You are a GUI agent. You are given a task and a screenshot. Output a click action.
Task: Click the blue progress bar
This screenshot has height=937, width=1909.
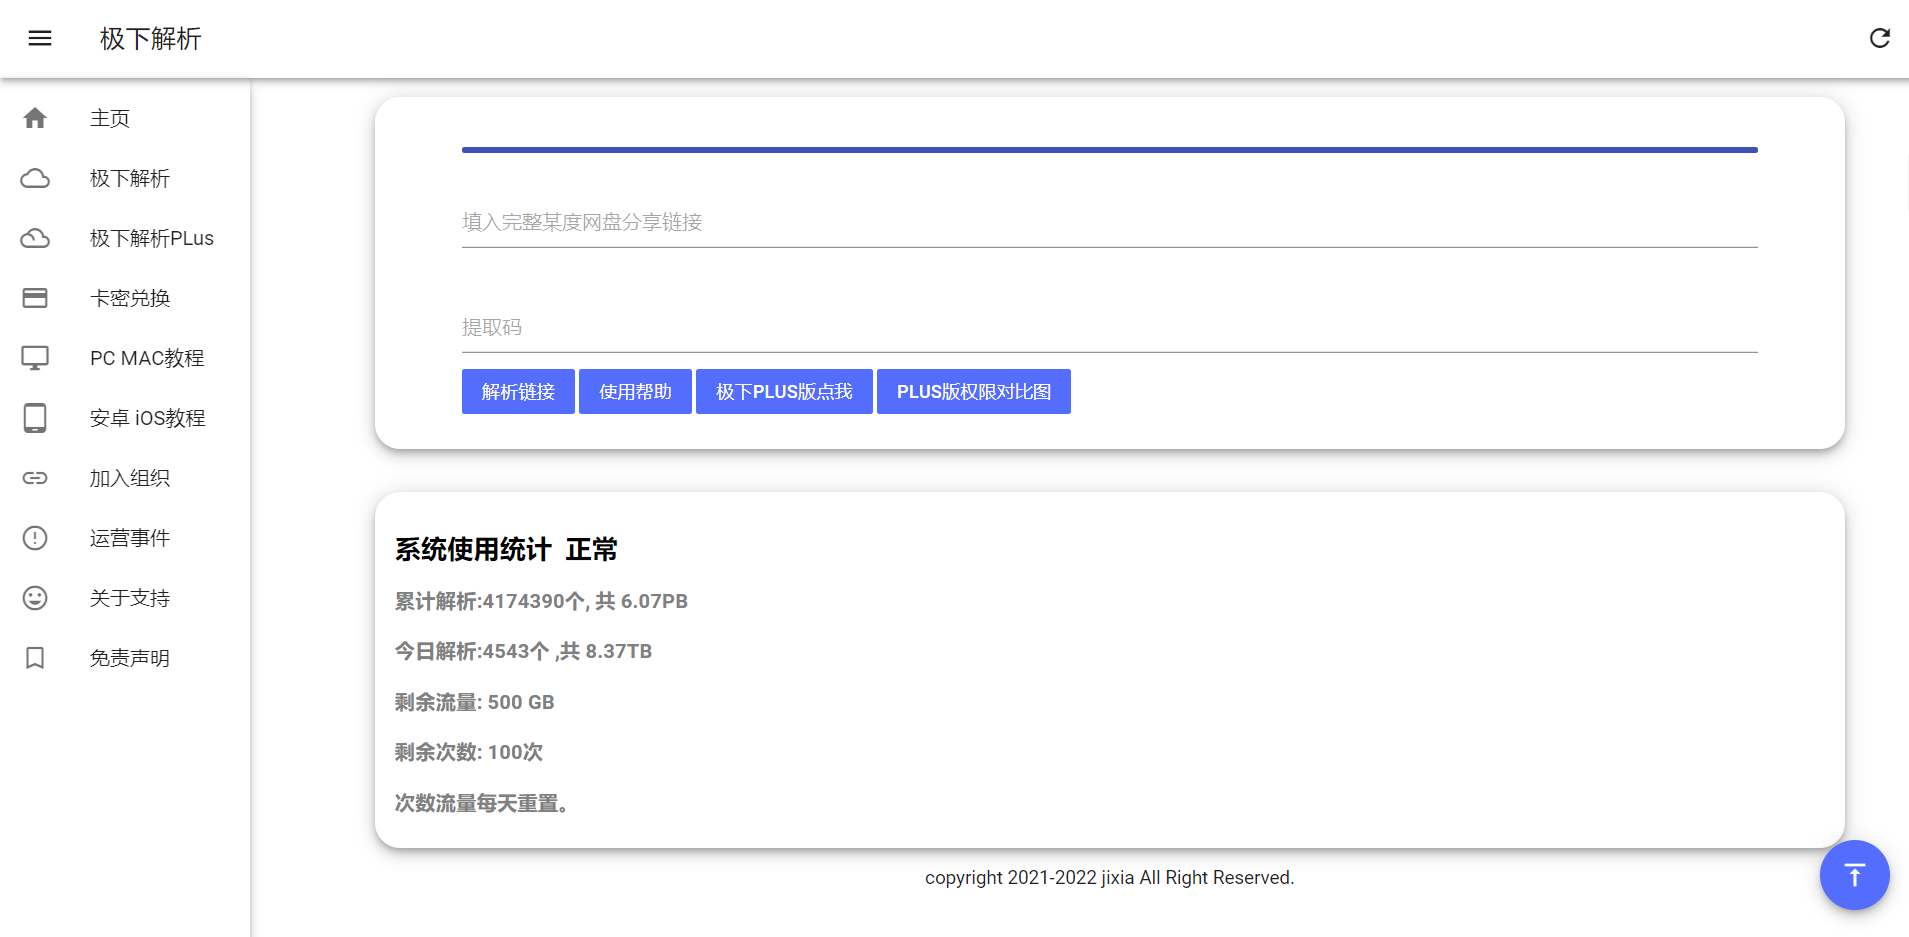(x=1110, y=150)
